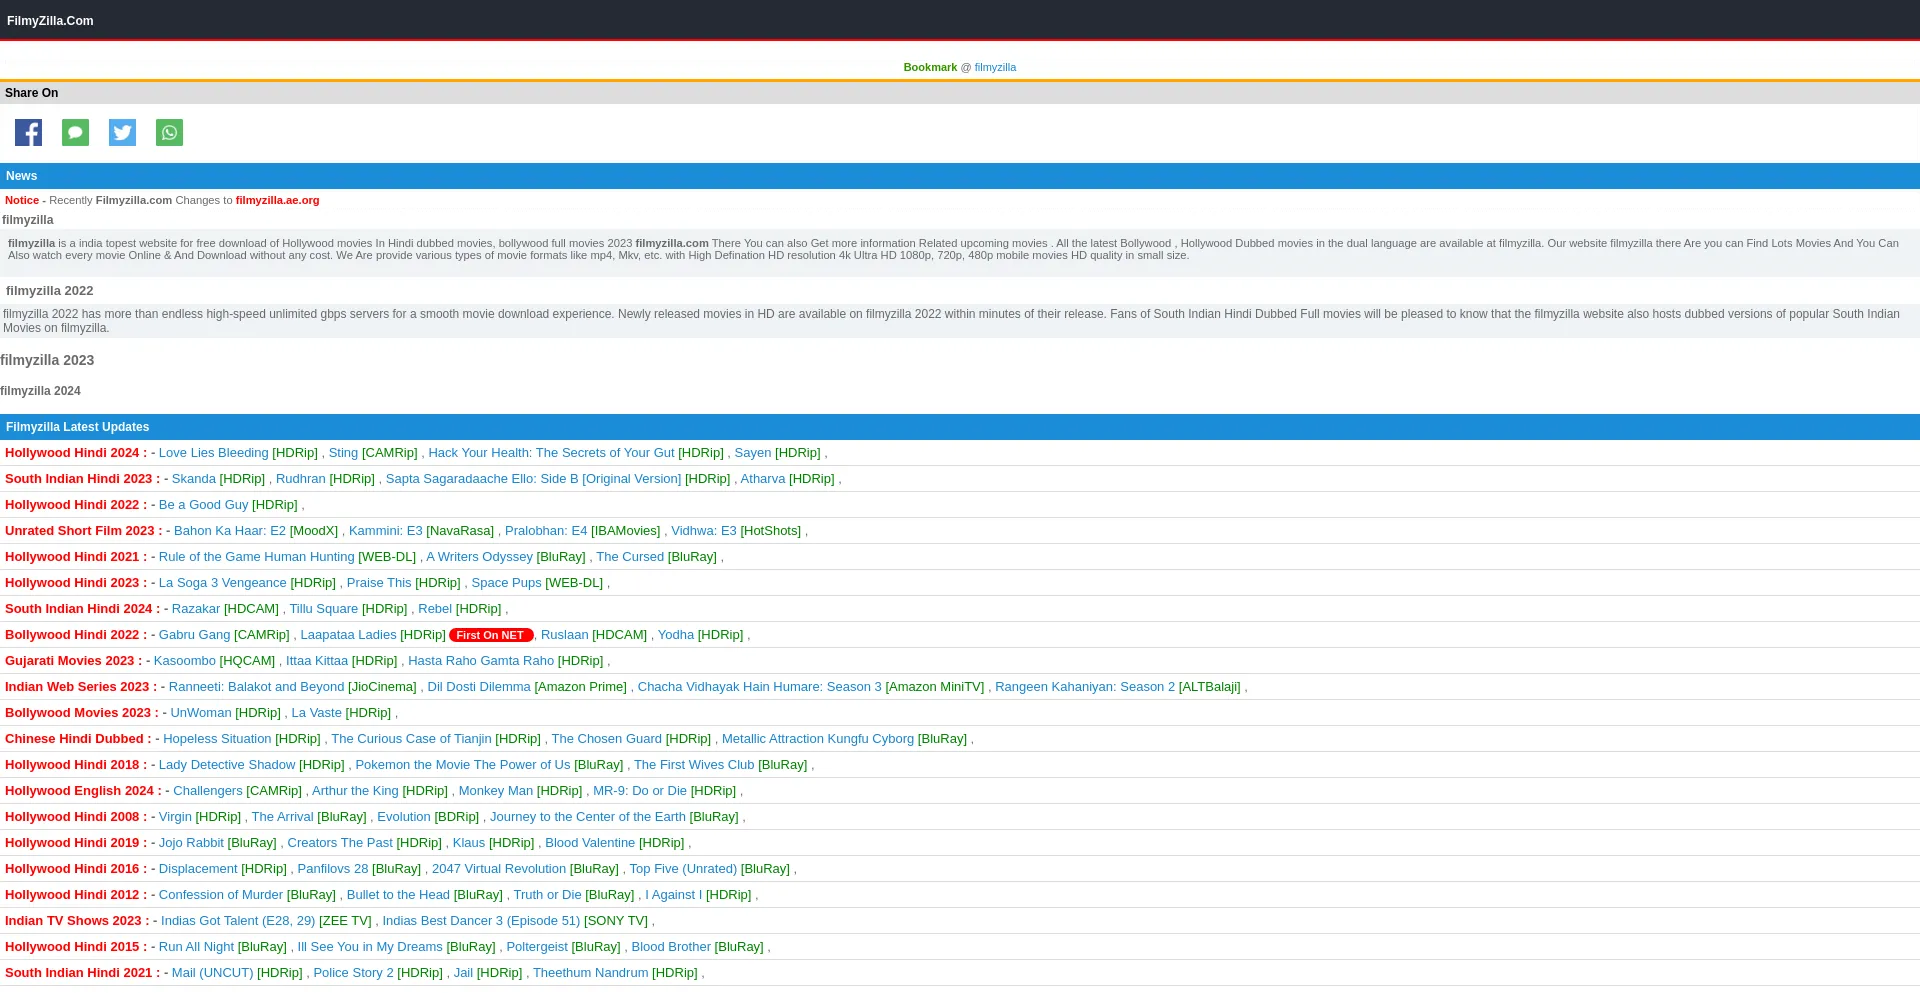Open 2047 Virtual Revolution link

click(499, 869)
